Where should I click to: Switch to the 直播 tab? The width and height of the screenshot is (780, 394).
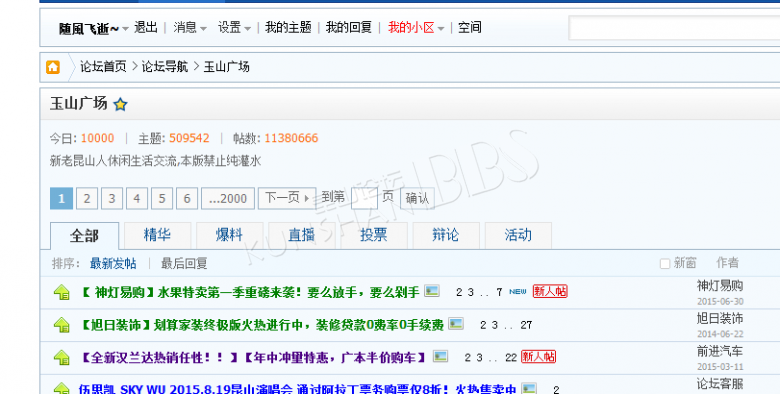(x=301, y=235)
